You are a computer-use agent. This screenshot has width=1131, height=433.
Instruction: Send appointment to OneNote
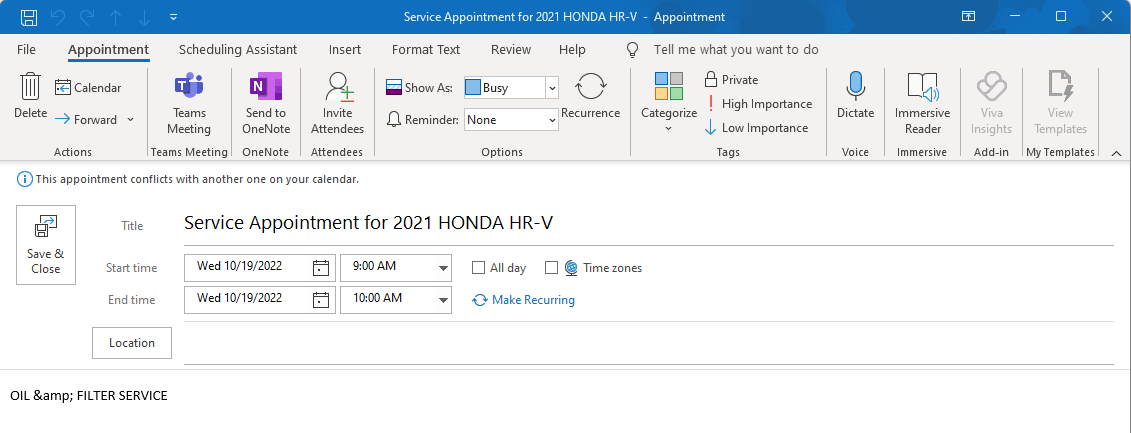click(265, 104)
